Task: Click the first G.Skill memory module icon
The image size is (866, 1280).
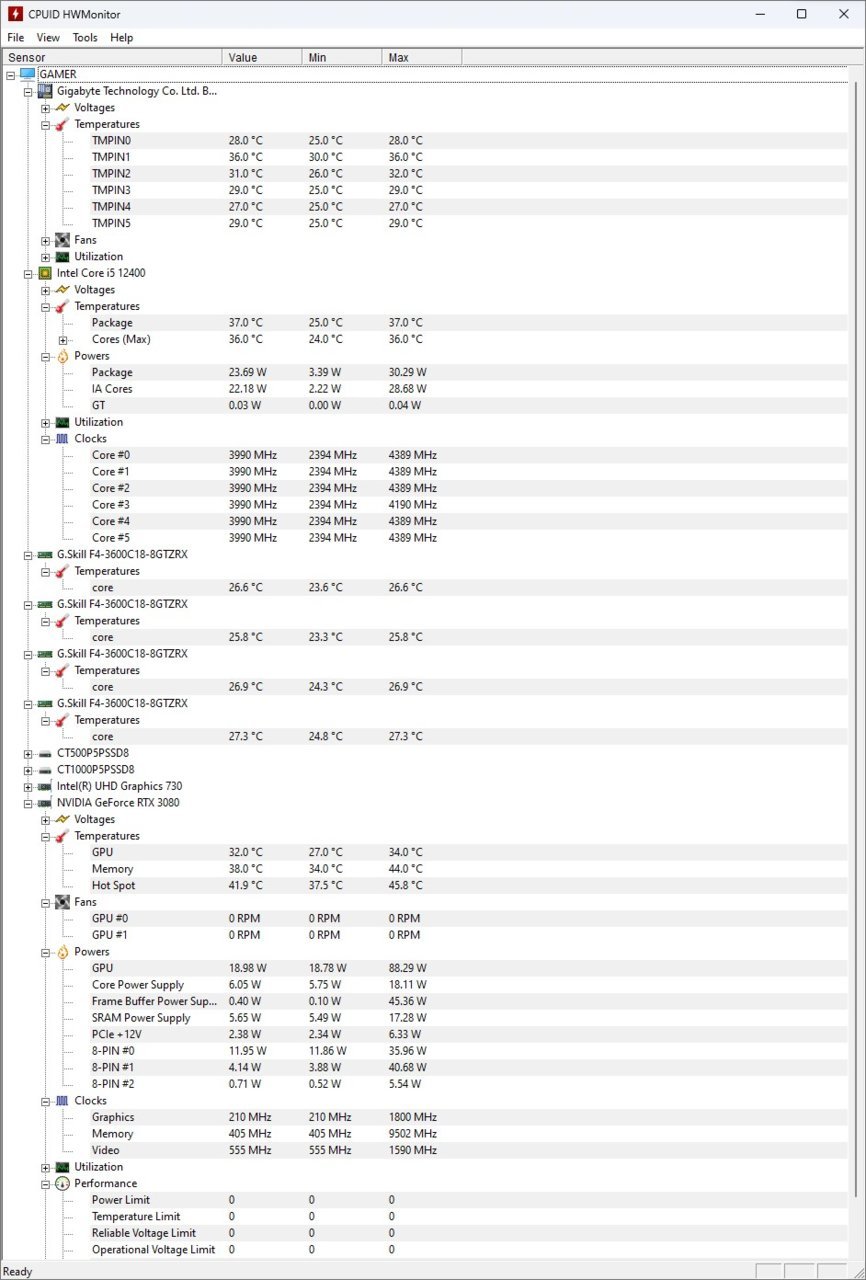Action: [45, 555]
